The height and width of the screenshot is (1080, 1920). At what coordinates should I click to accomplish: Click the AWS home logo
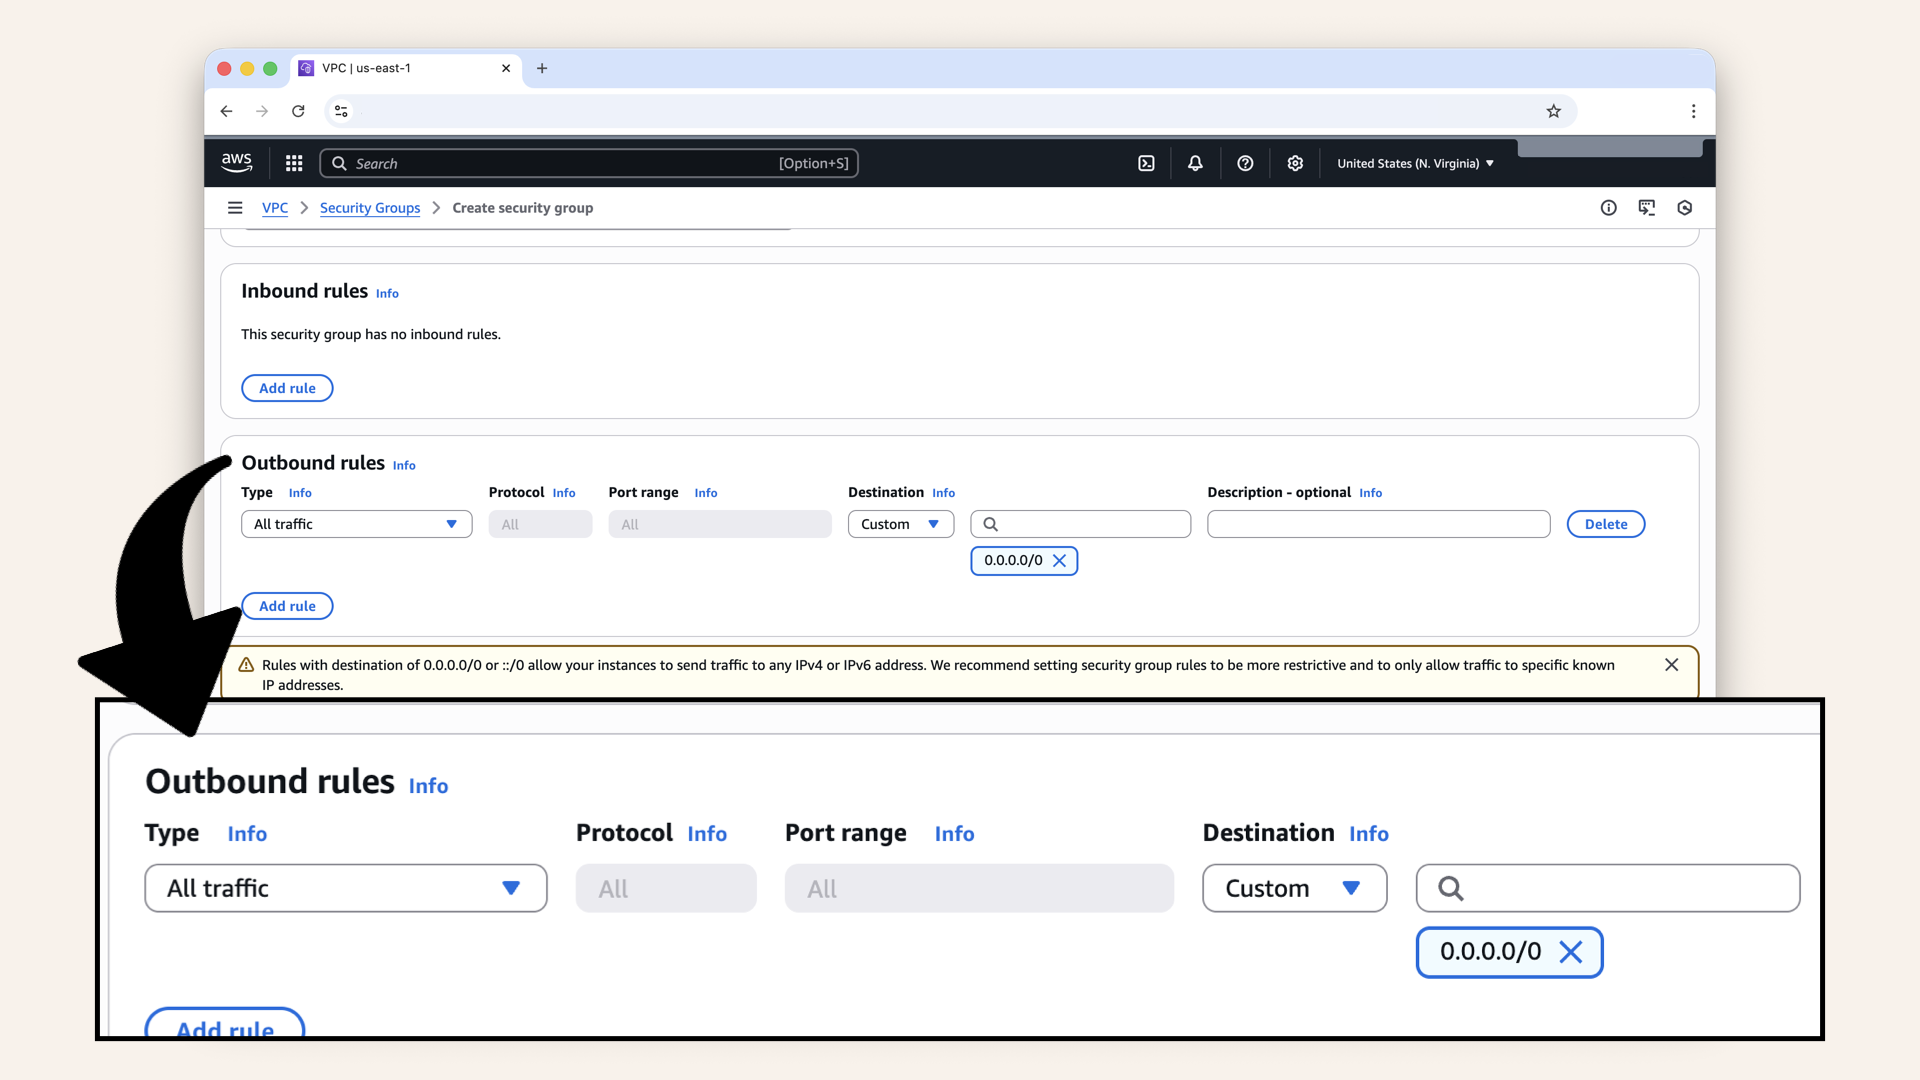236,162
